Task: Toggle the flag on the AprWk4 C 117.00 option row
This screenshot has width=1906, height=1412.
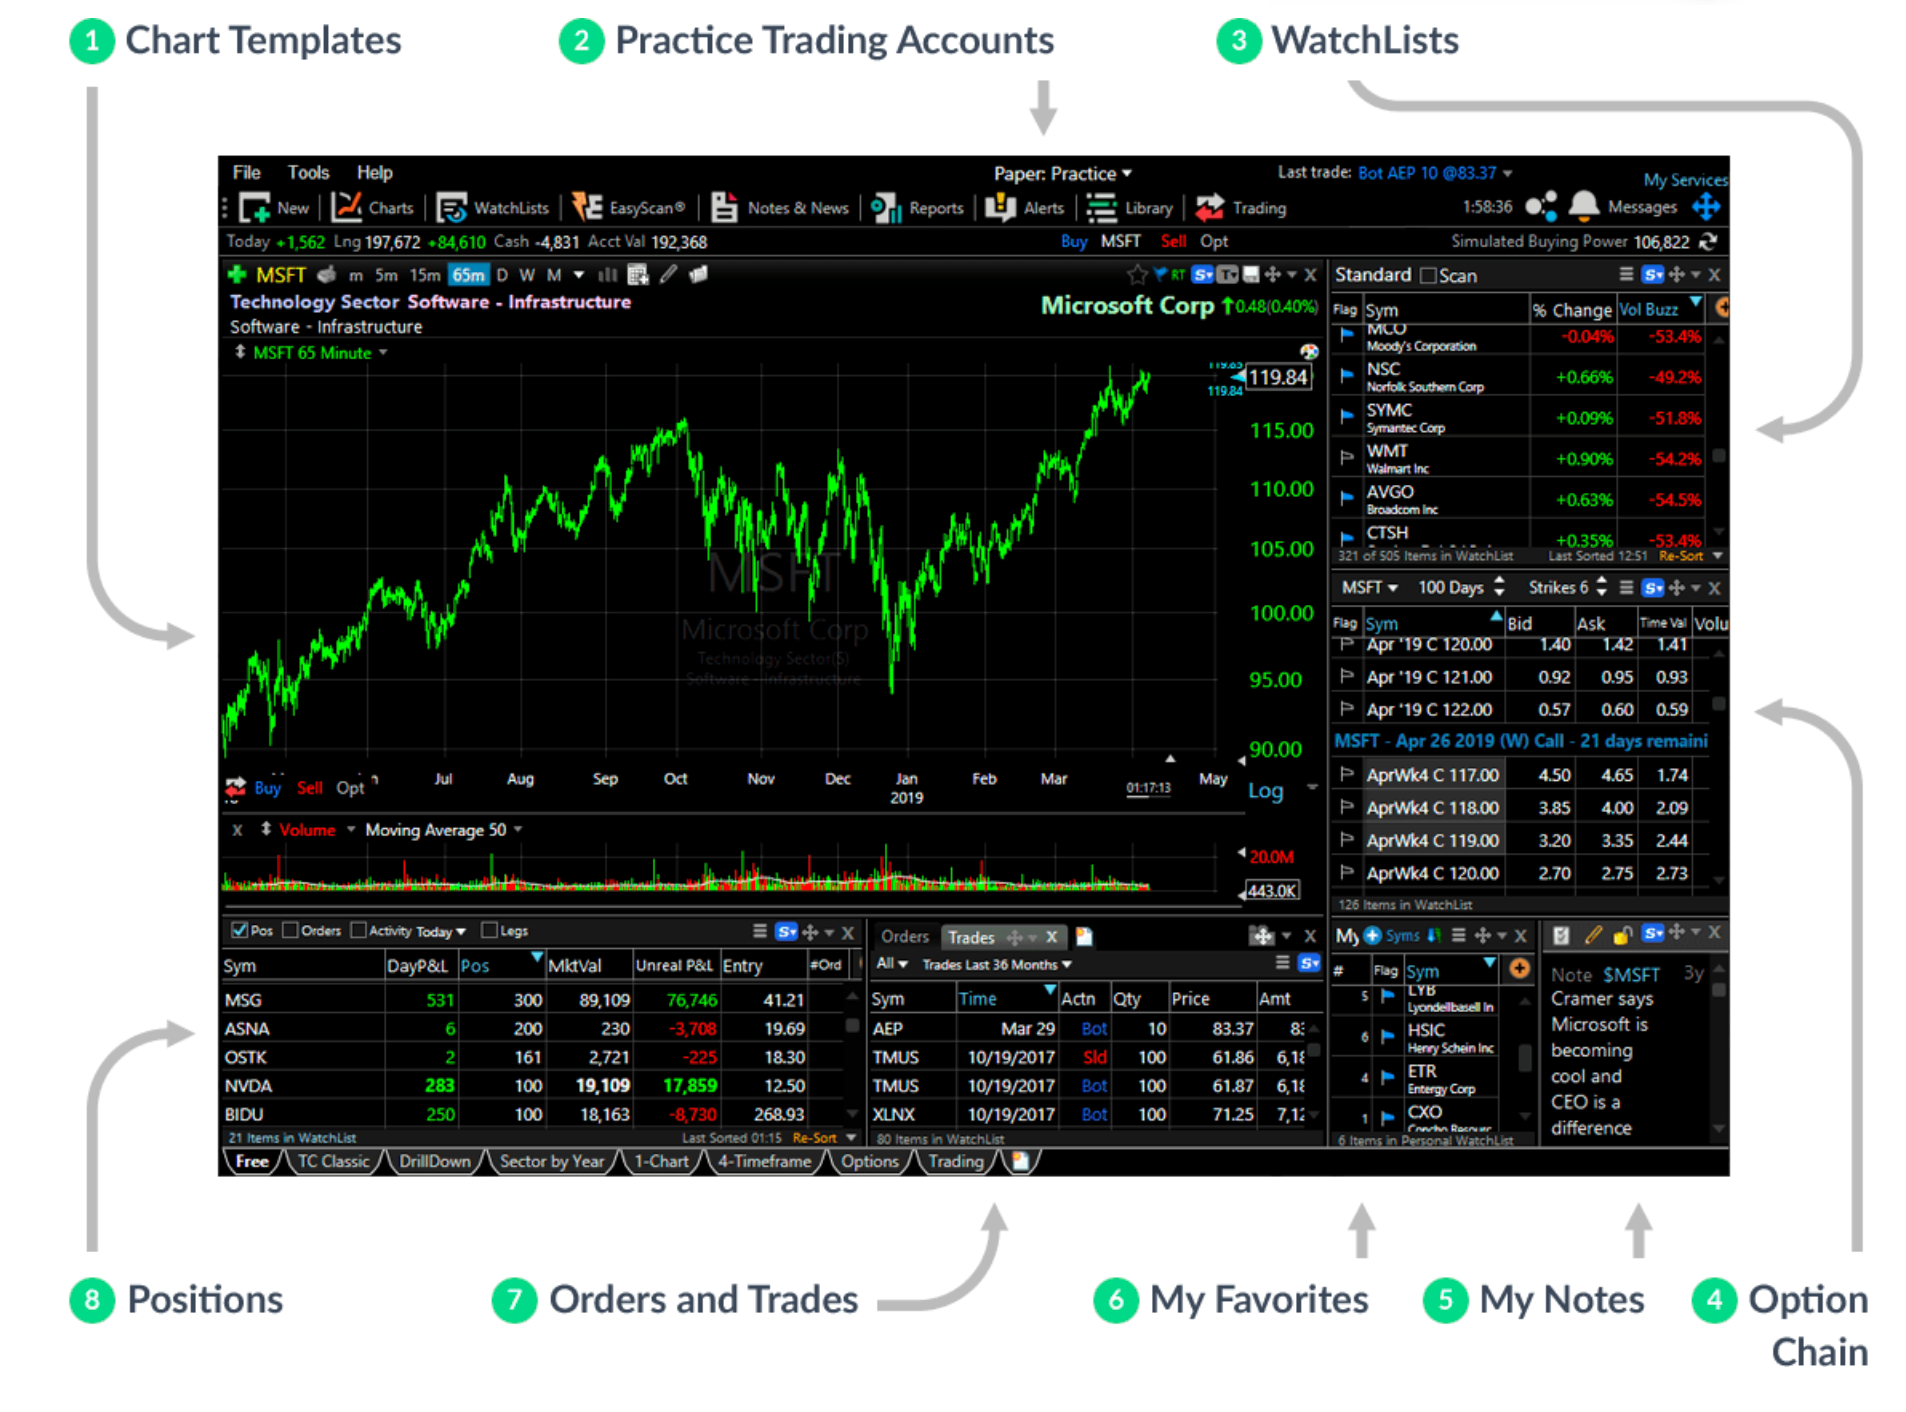Action: [1346, 774]
